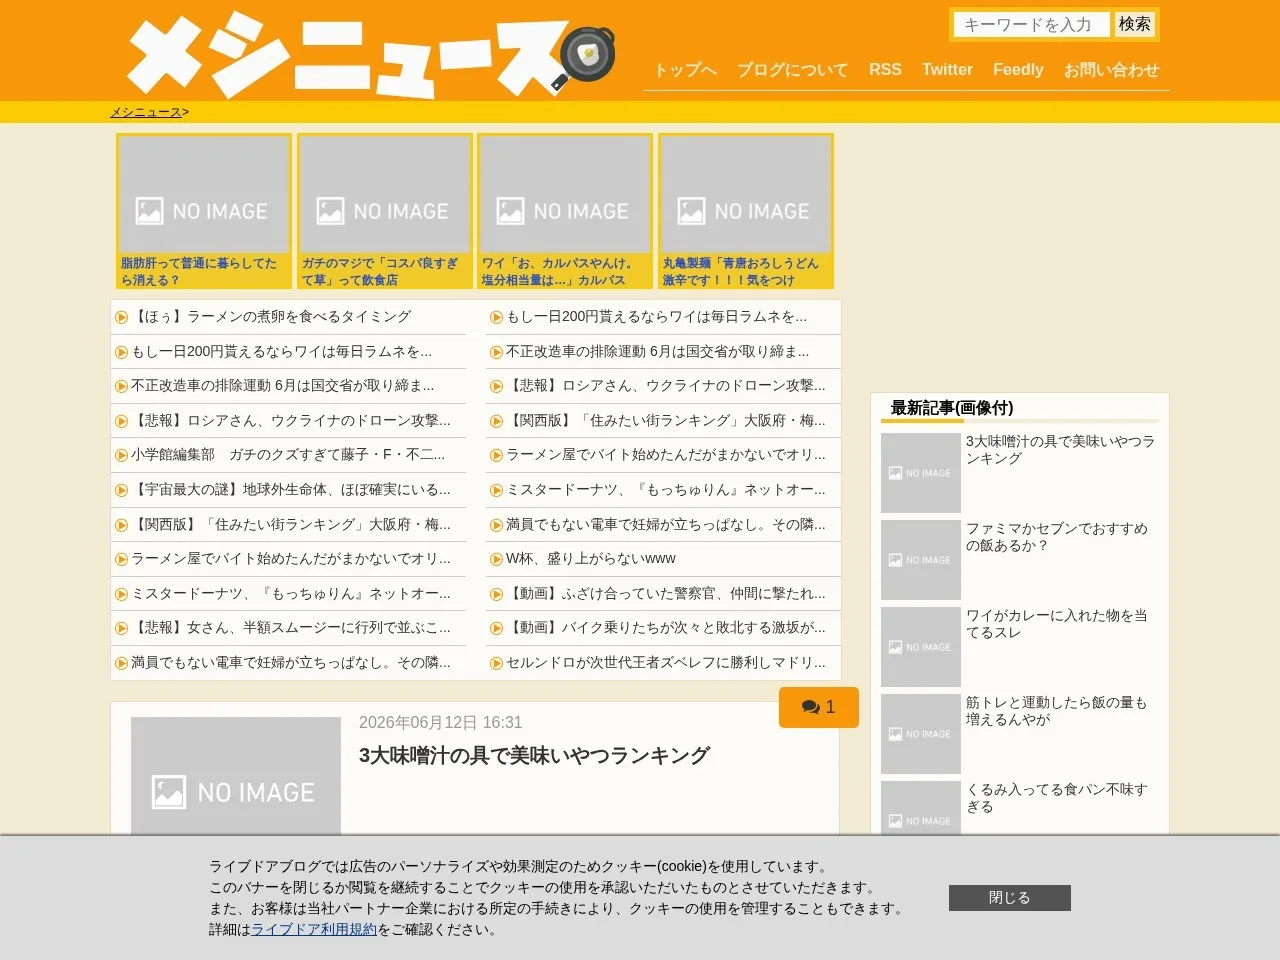Click bullet icon beside 【ほぅ】ラーメンの煮卵 headline

pyautogui.click(x=122, y=317)
